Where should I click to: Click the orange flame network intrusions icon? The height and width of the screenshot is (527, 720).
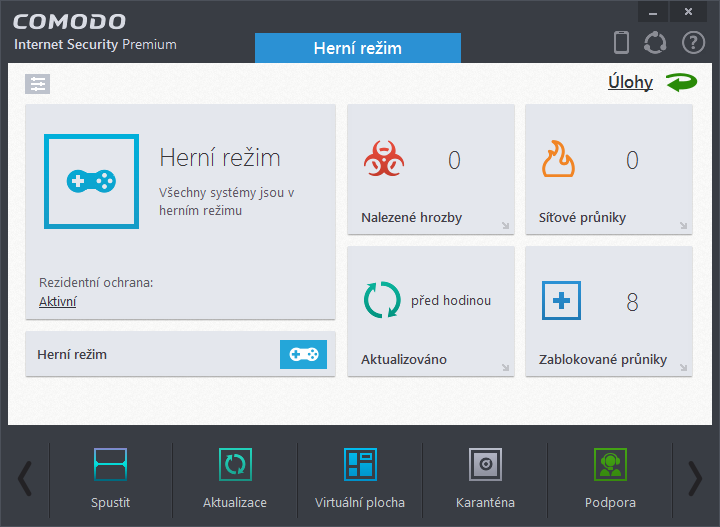(558, 159)
